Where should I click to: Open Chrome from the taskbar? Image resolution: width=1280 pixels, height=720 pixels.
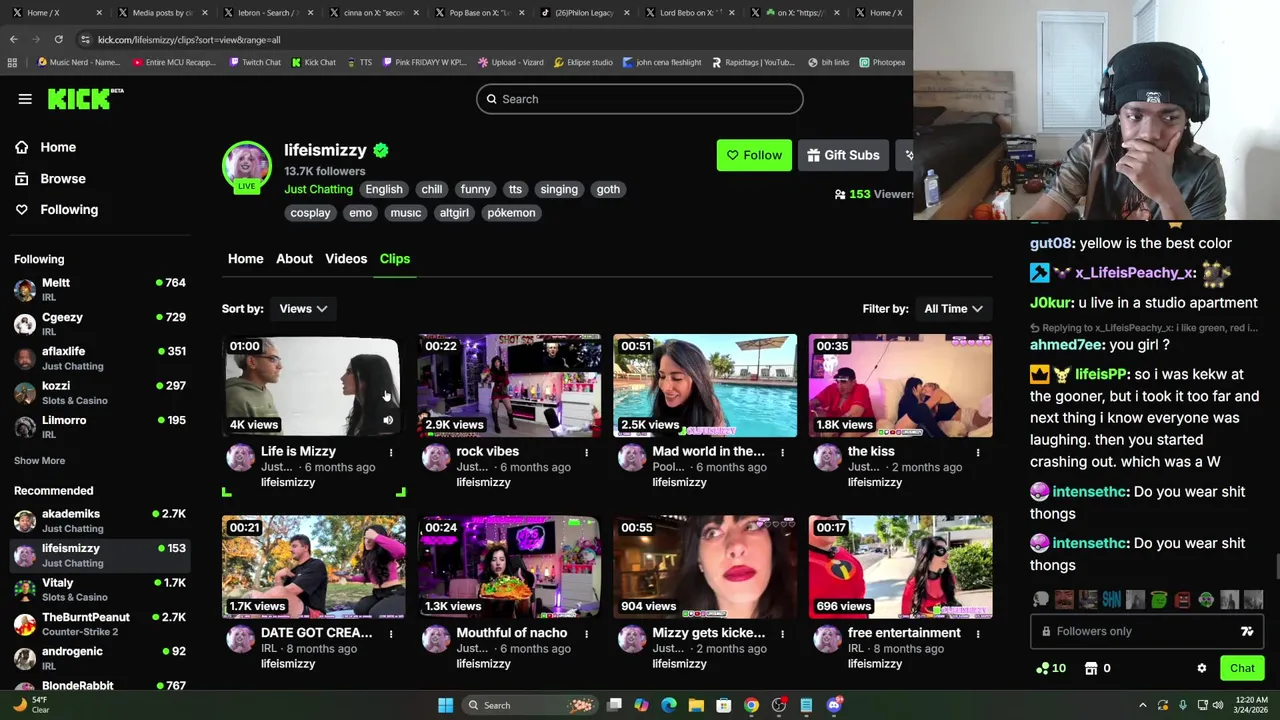(x=751, y=705)
